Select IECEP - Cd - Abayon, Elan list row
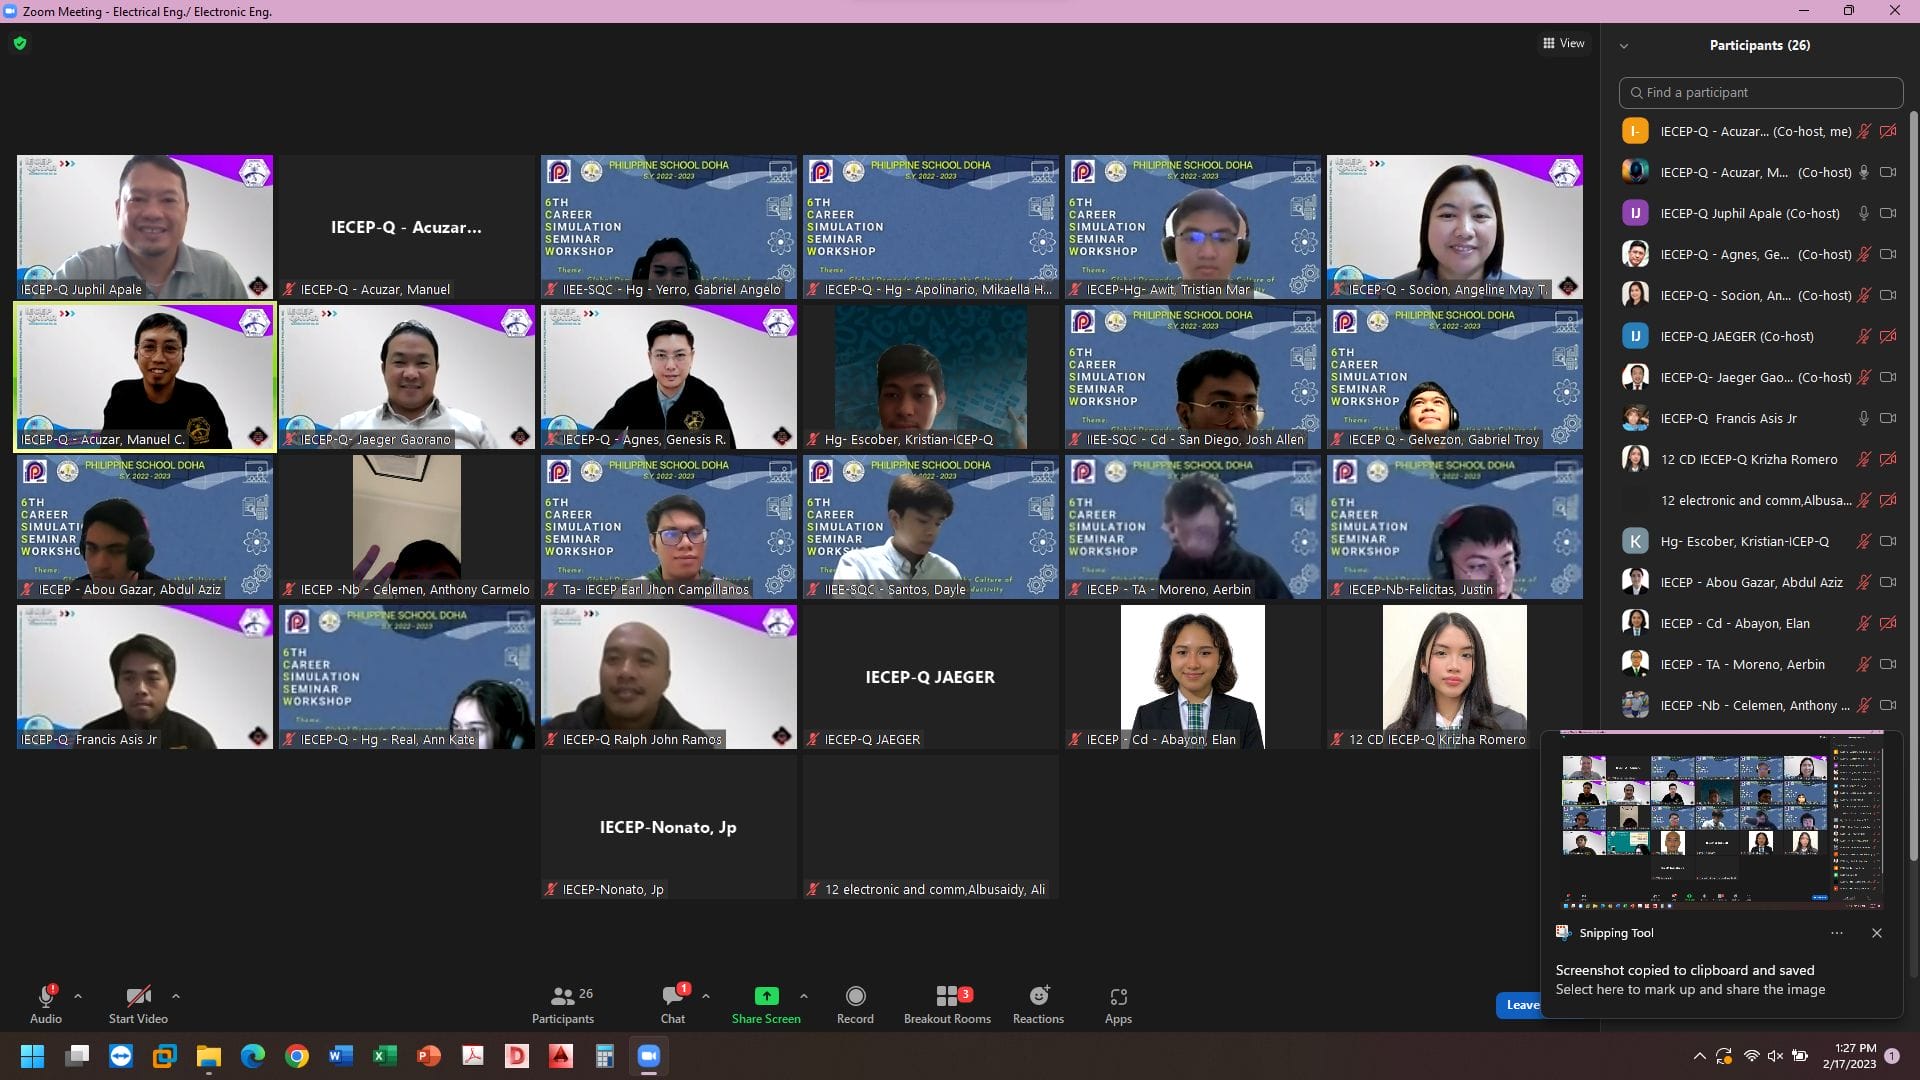The height and width of the screenshot is (1080, 1920). 1761,623
